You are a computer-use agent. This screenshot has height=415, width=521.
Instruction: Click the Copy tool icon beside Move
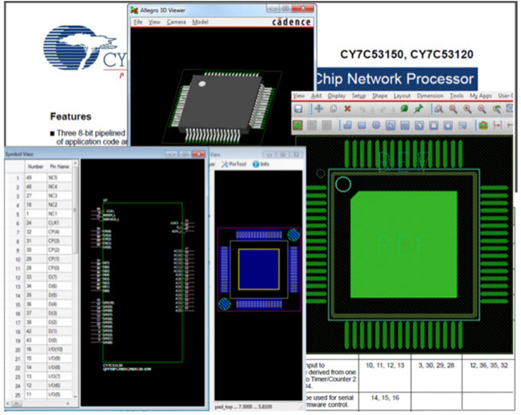tap(333, 109)
